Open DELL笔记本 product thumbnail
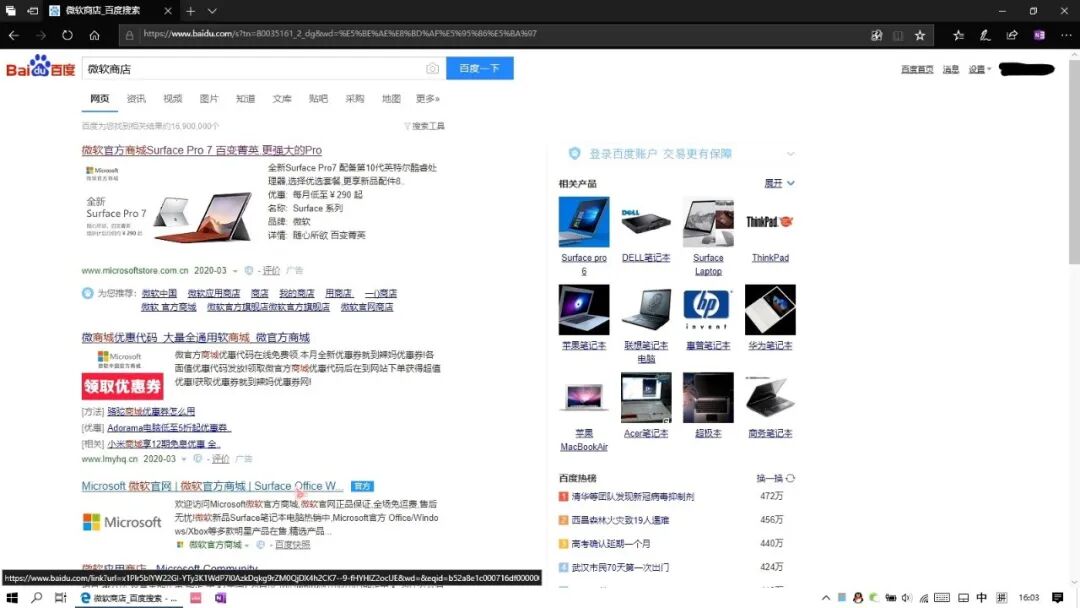The width and height of the screenshot is (1080, 608). (646, 222)
